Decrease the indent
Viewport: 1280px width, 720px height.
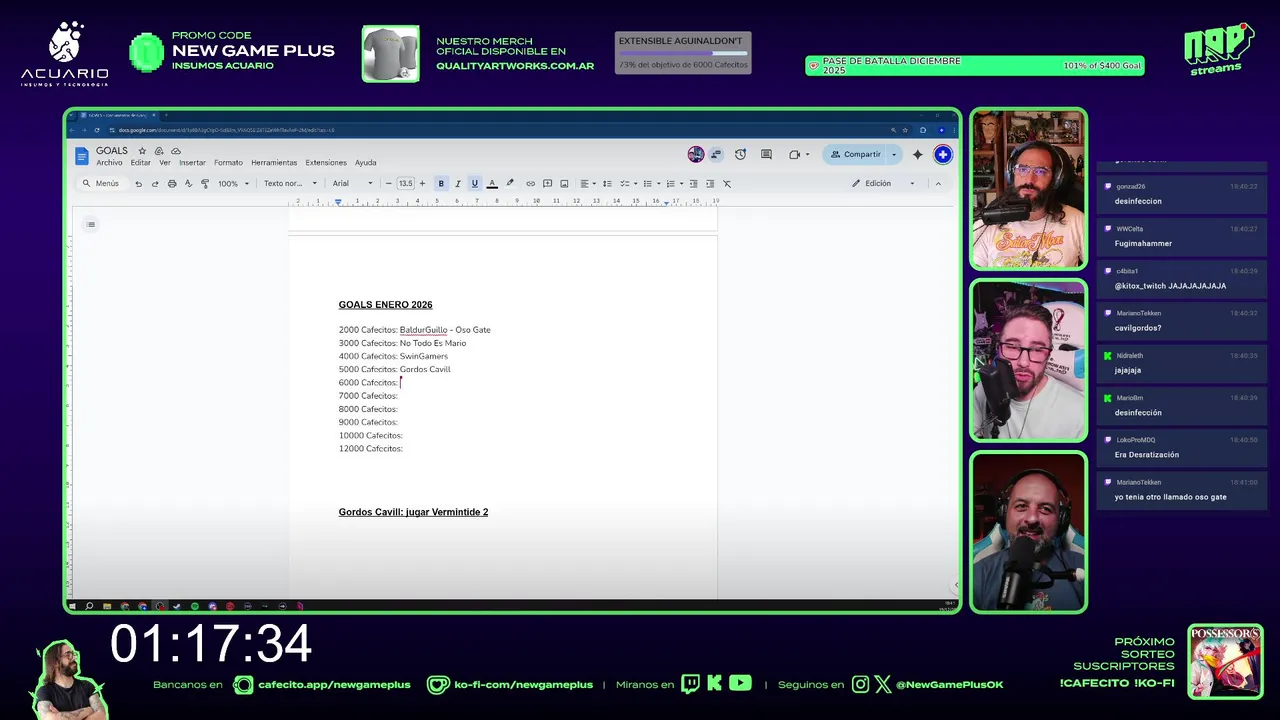pos(693,184)
